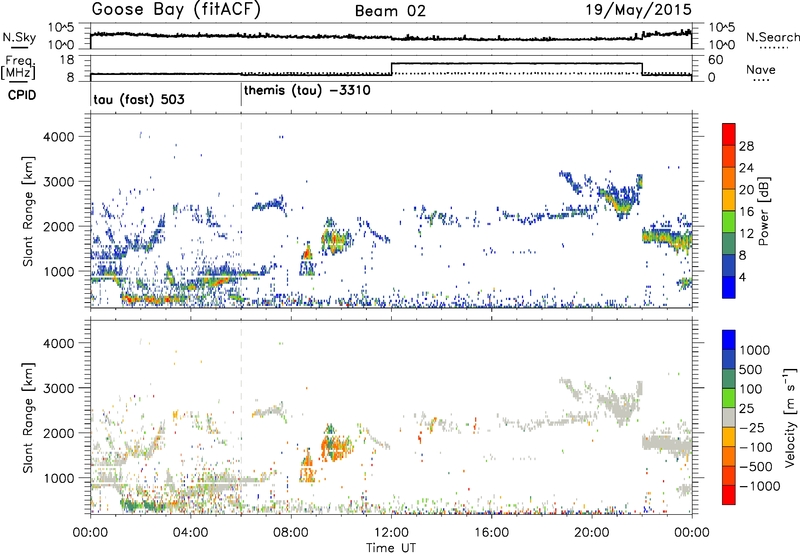Click the 'Beam 02' label
Screen dimensions: 800x554
(x=390, y=11)
